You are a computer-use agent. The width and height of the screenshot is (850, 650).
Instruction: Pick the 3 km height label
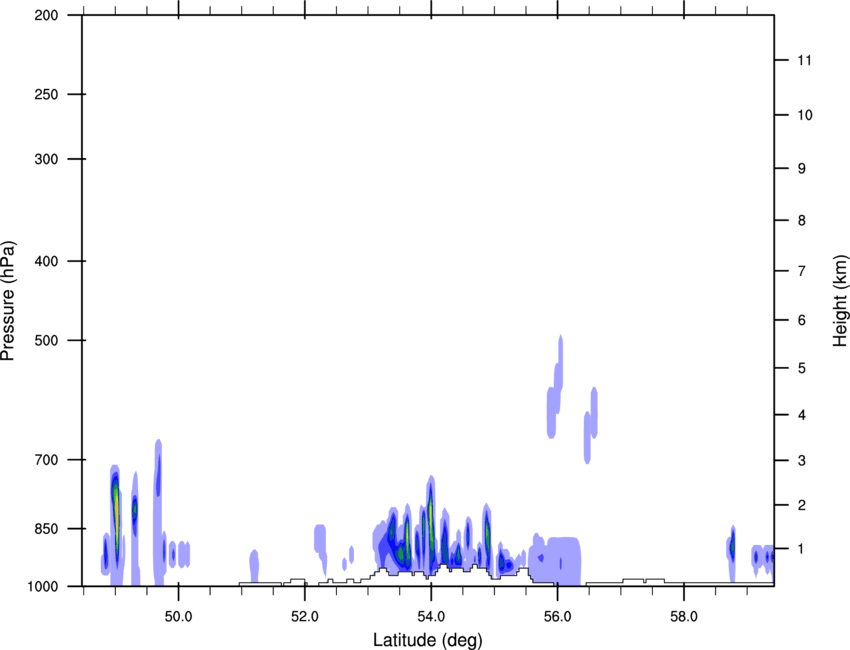point(801,461)
